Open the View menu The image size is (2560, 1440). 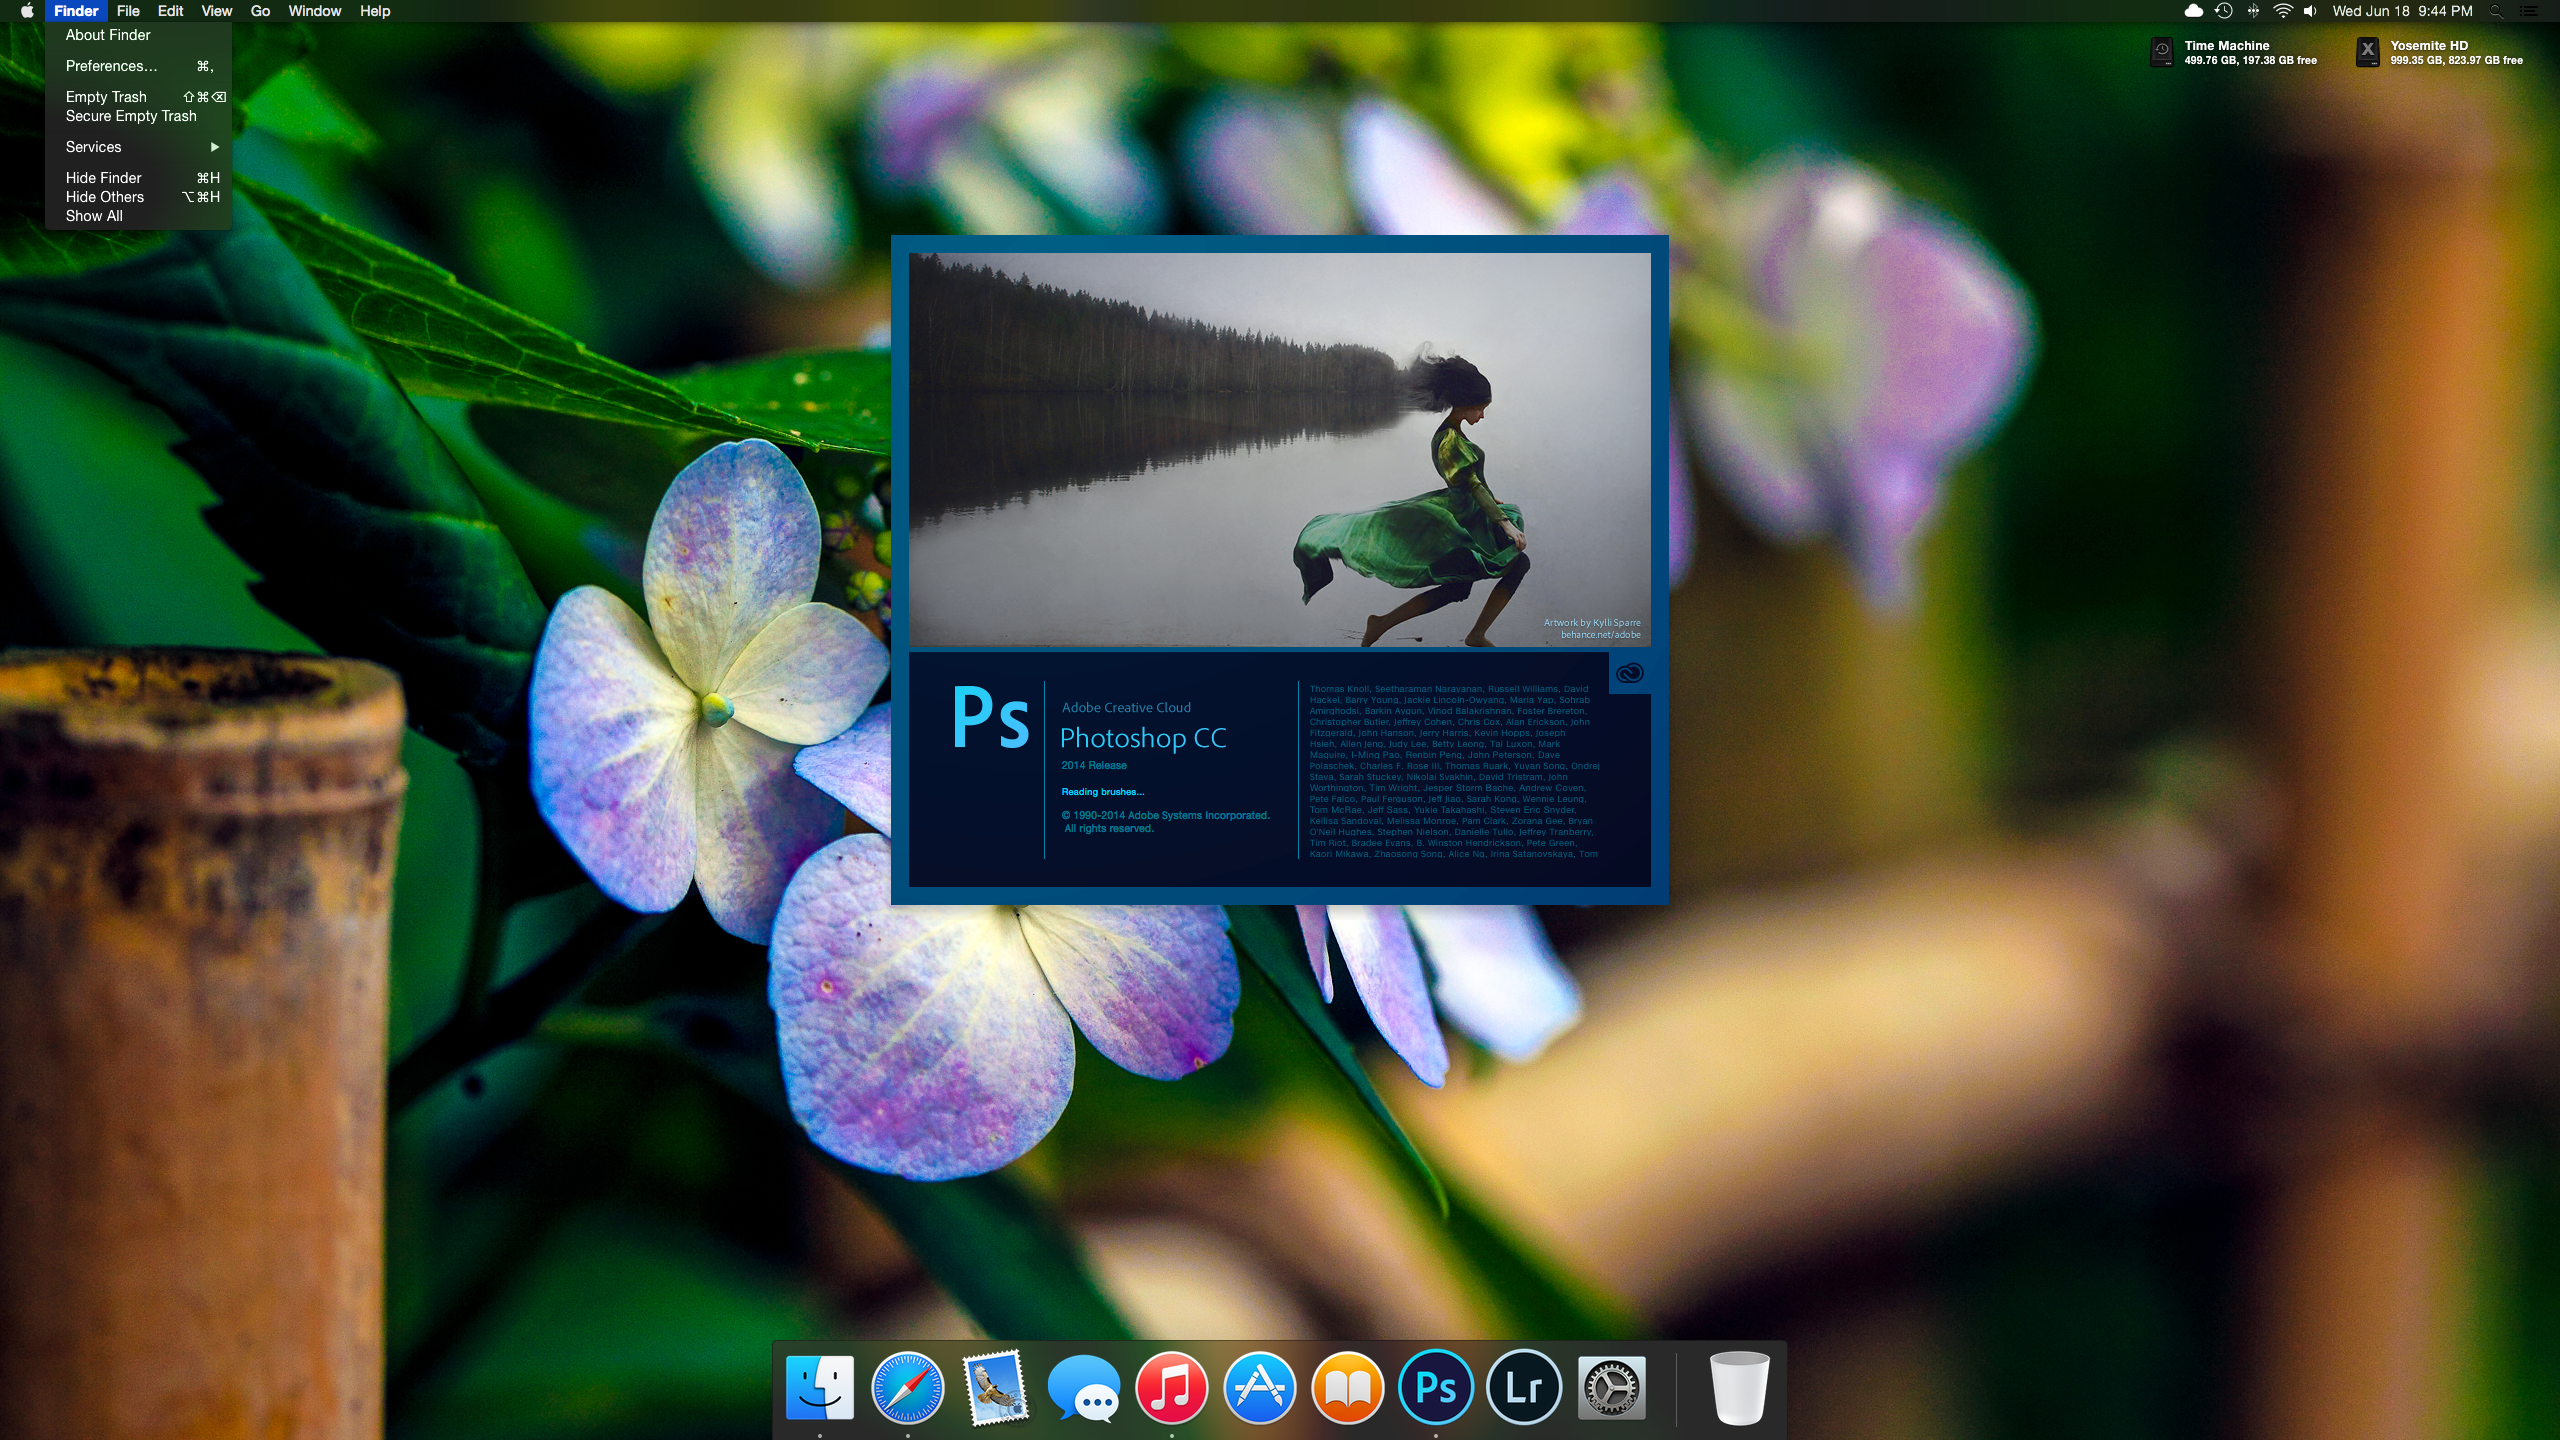[x=216, y=11]
